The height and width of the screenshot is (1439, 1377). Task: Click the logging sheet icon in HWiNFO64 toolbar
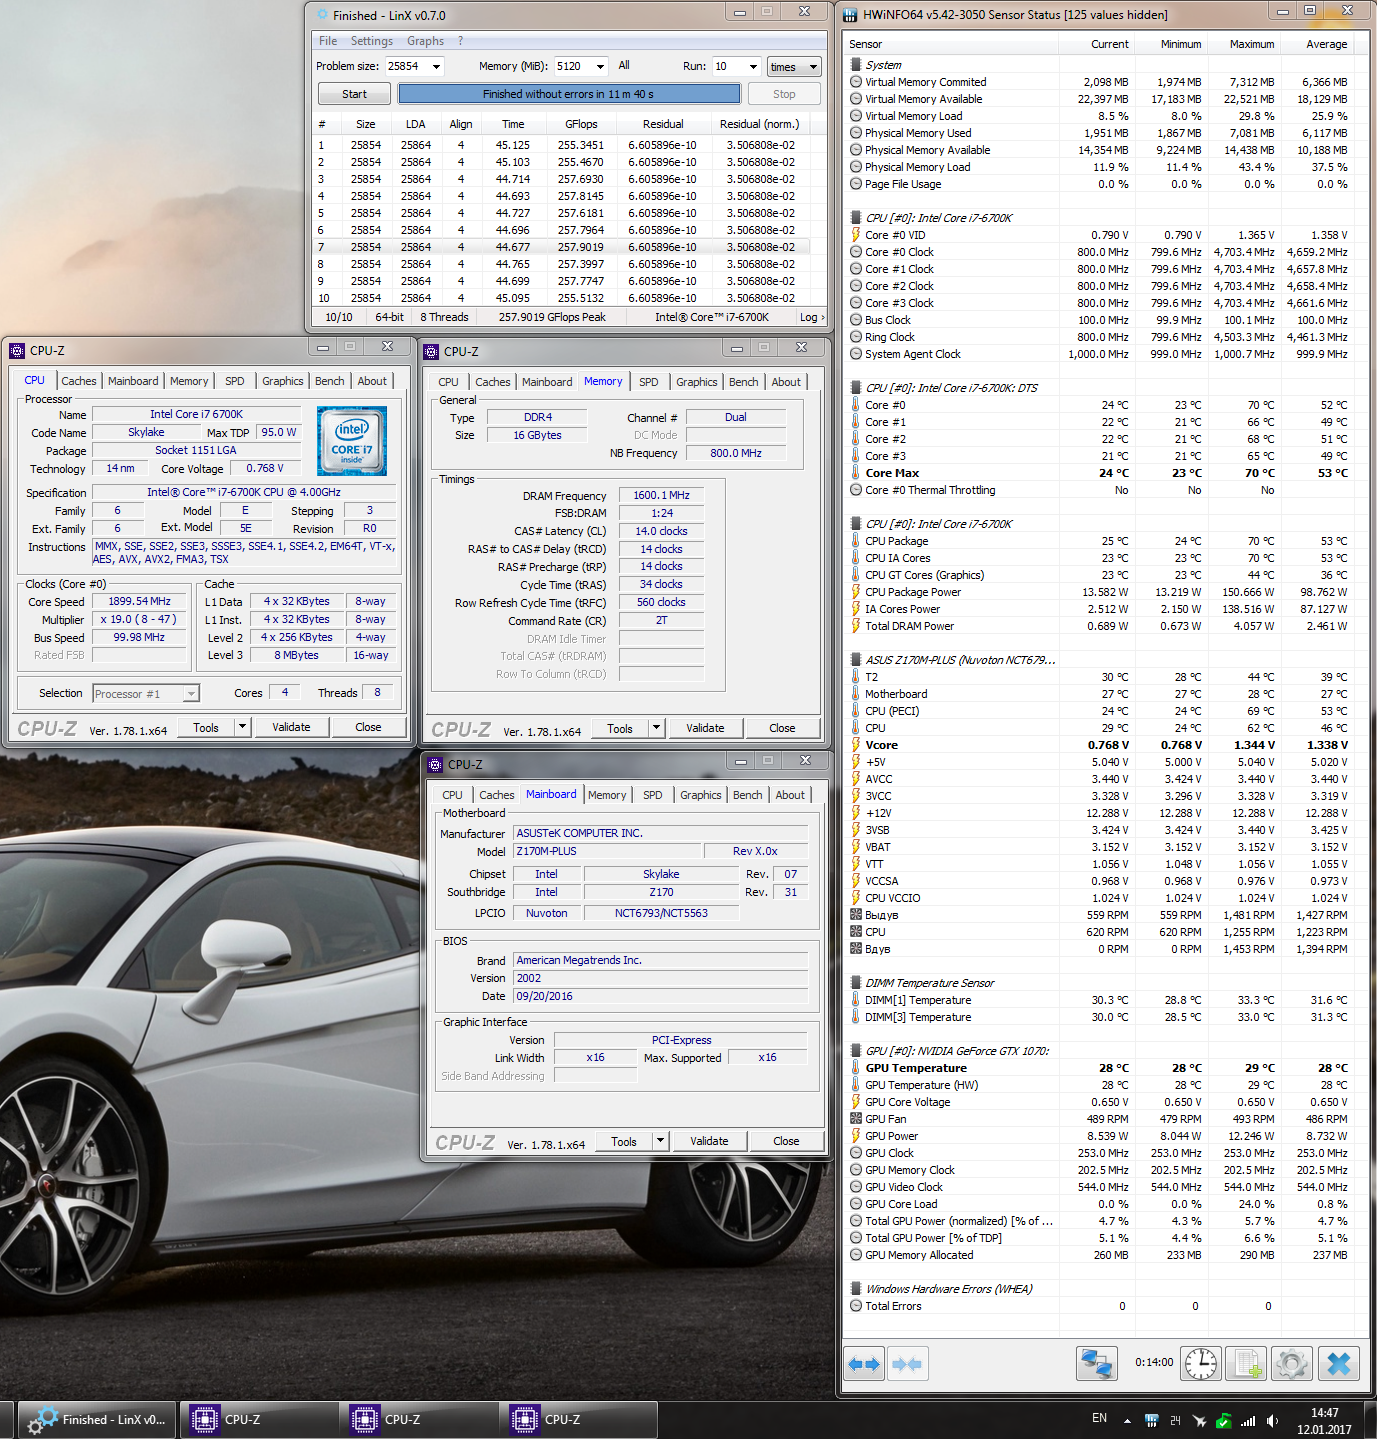pyautogui.click(x=1247, y=1364)
